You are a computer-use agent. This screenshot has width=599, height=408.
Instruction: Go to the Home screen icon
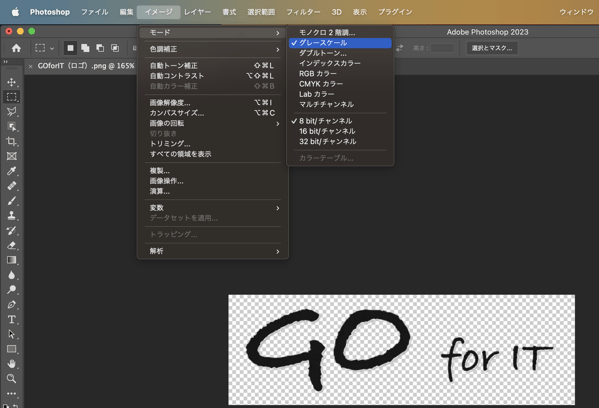16,48
